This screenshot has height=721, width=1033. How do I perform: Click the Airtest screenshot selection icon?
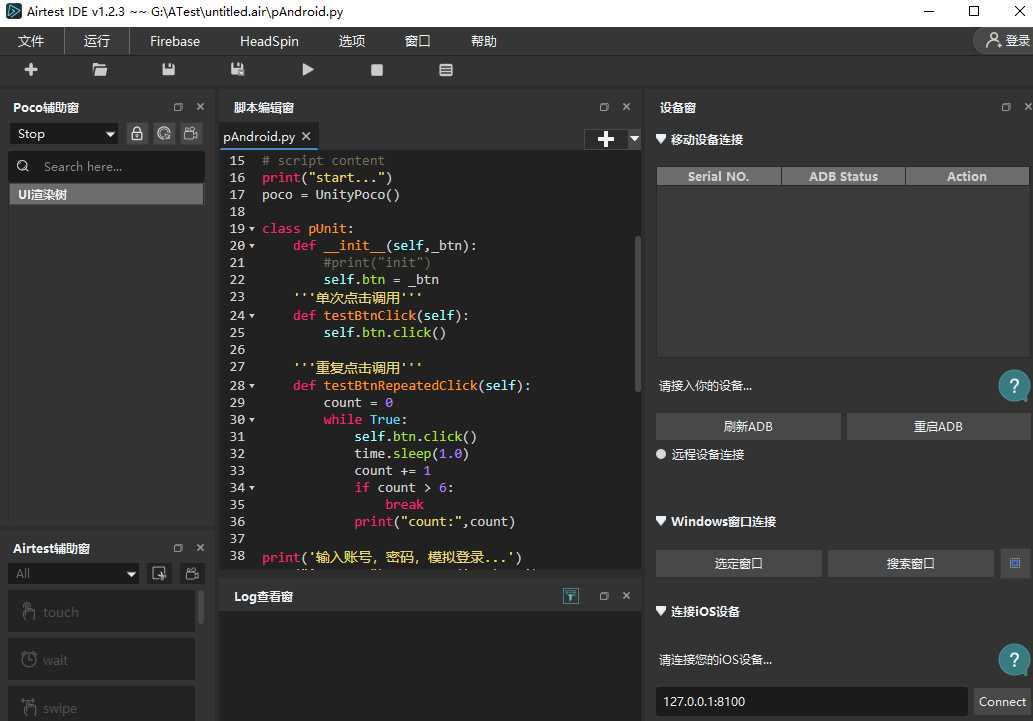[159, 573]
